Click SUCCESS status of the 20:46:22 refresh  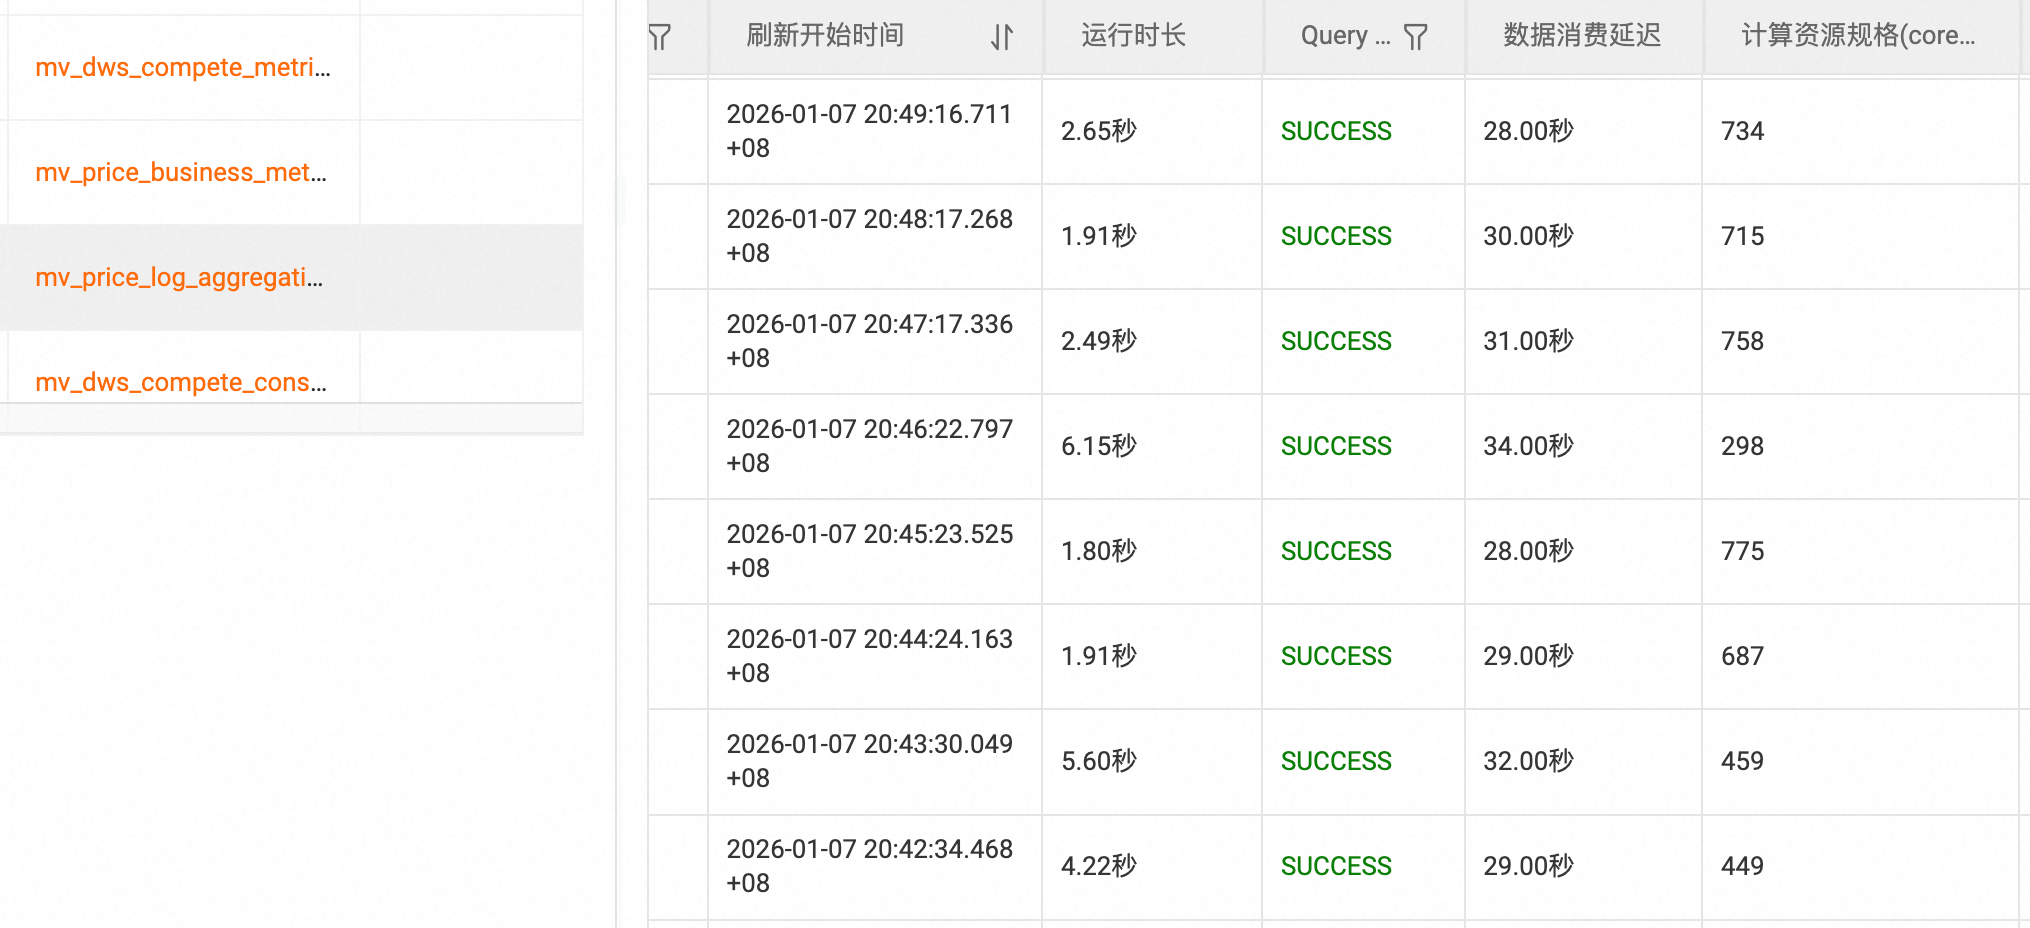pos(1336,446)
